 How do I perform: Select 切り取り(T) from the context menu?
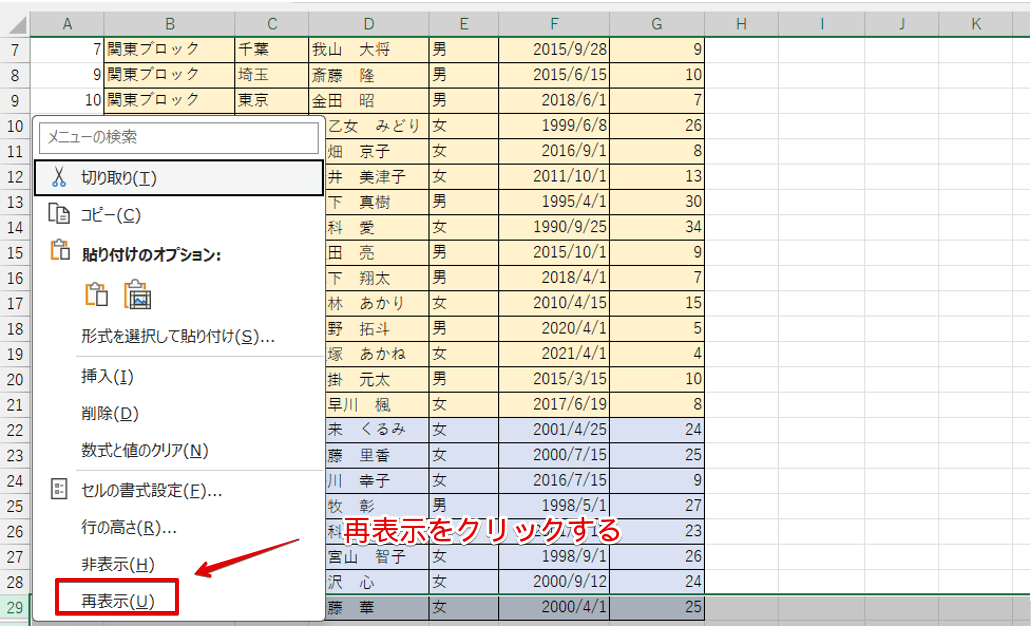[178, 178]
